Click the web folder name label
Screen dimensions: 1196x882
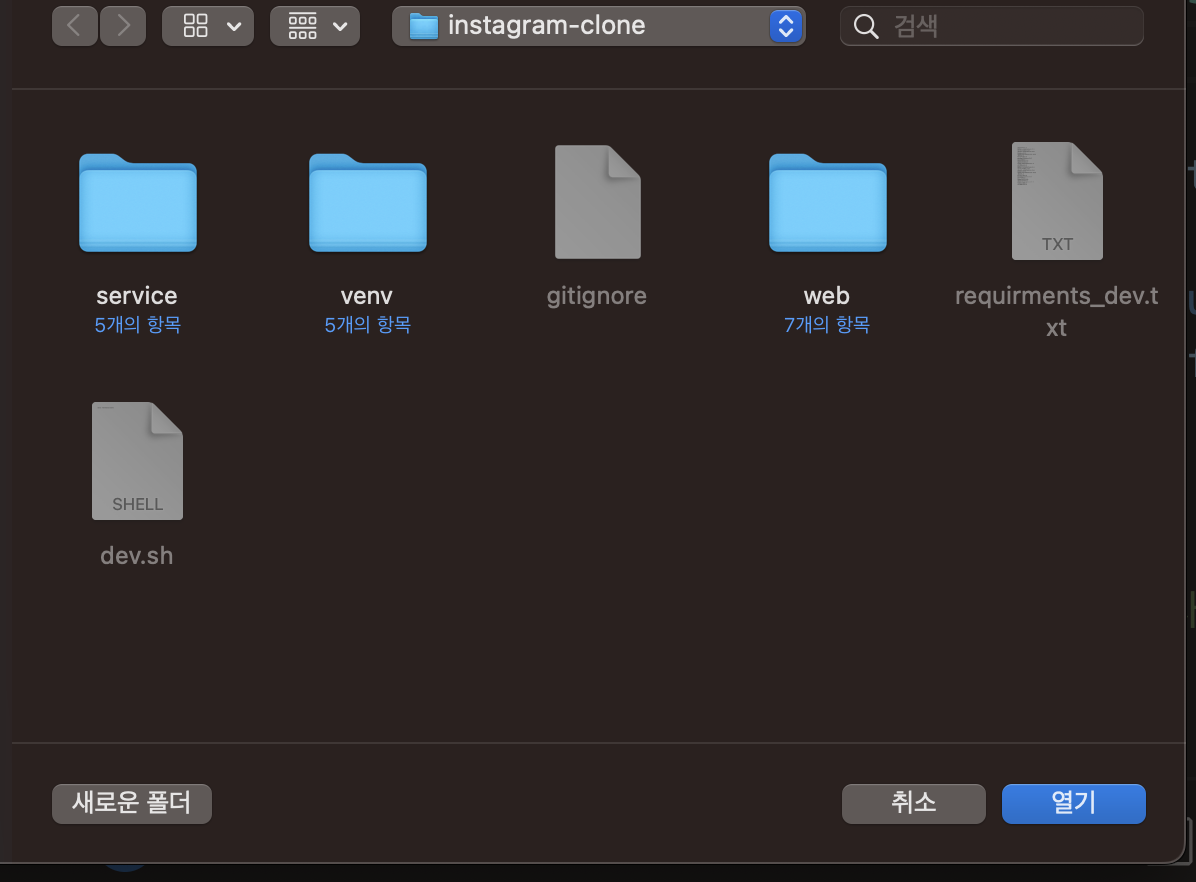tap(827, 296)
